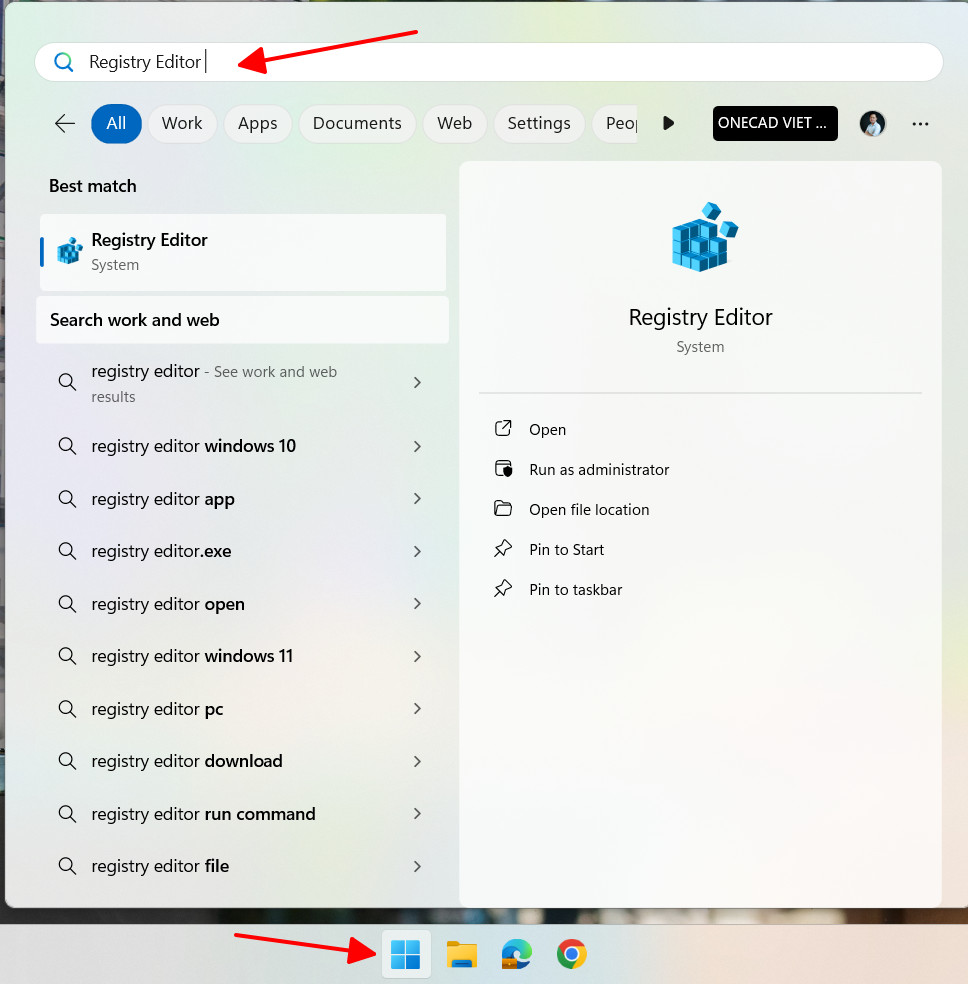
Task: Select the All filter tab
Action: click(116, 124)
